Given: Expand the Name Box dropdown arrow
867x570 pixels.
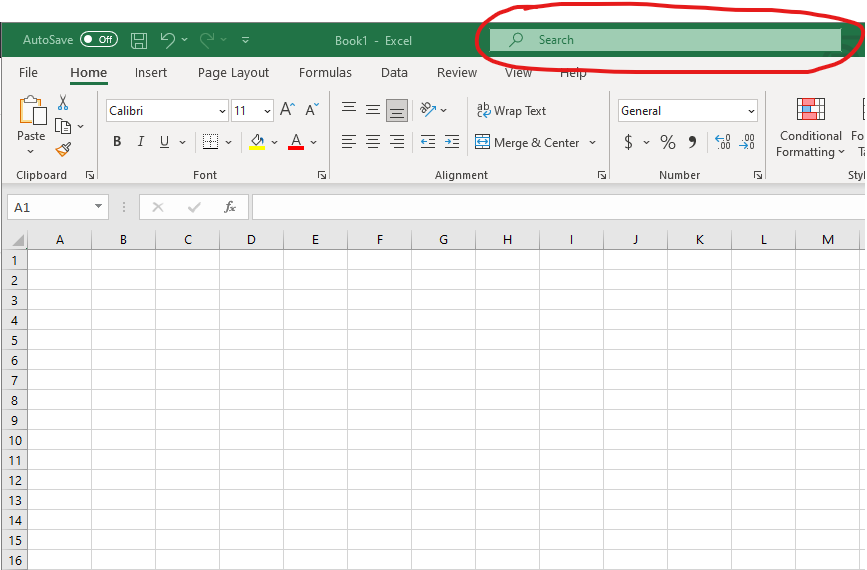Looking at the screenshot, I should pyautogui.click(x=98, y=206).
